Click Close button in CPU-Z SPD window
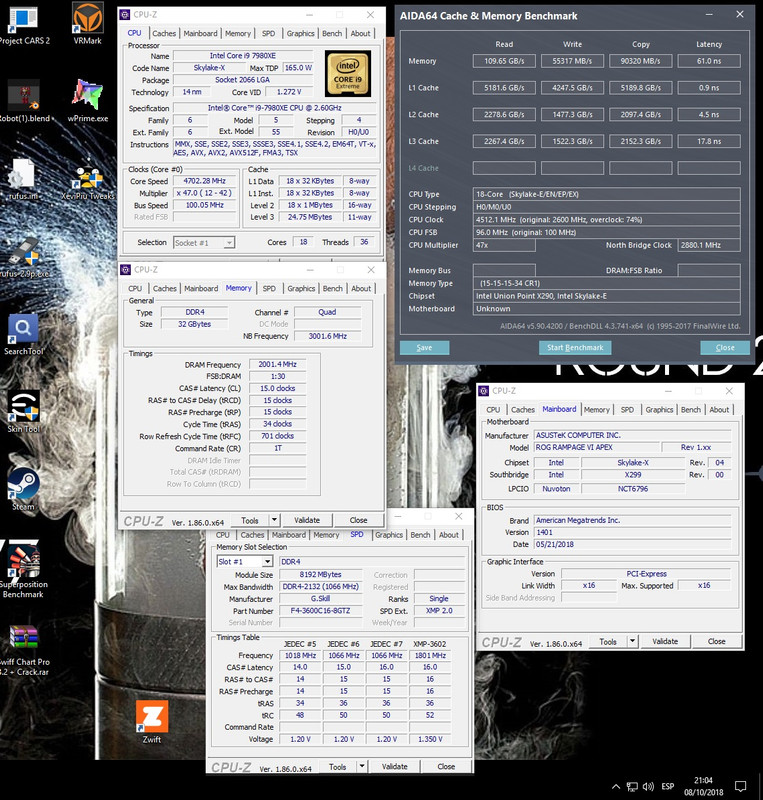Image resolution: width=763 pixels, height=800 pixels. 446,766
